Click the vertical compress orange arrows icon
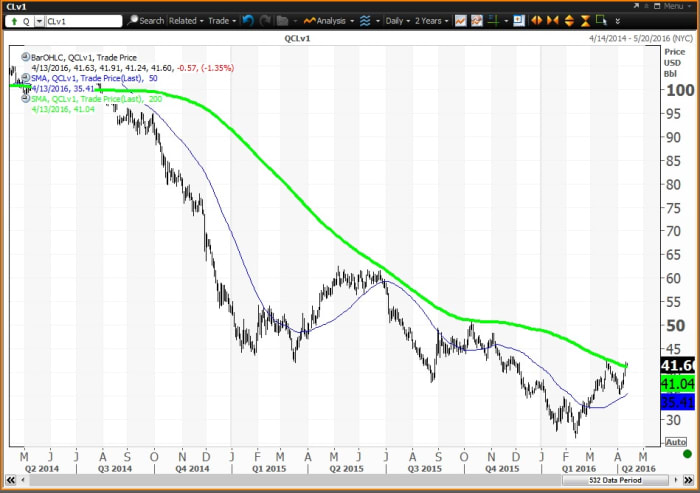This screenshot has height=493, width=700. tap(585, 21)
